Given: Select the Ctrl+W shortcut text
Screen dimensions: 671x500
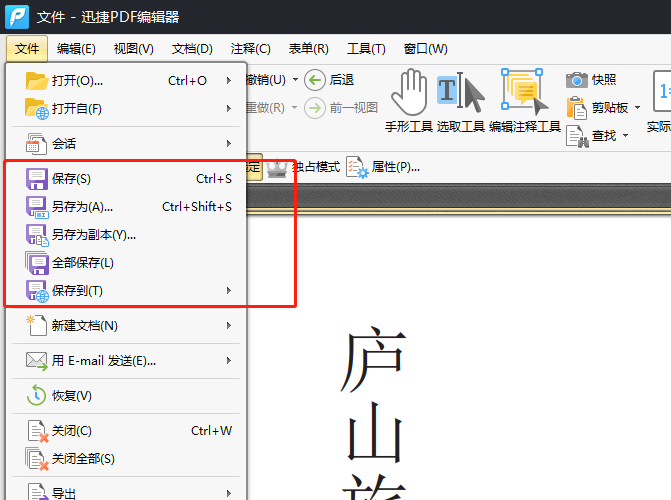Looking at the screenshot, I should point(211,430).
